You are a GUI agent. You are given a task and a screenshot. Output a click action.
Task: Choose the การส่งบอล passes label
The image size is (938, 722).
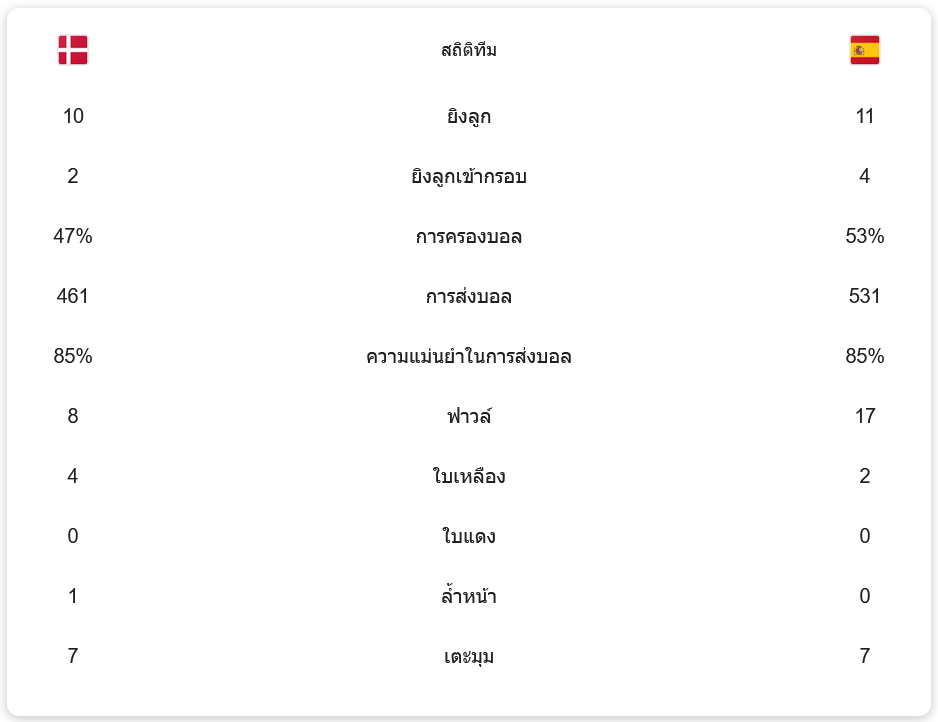(469, 297)
